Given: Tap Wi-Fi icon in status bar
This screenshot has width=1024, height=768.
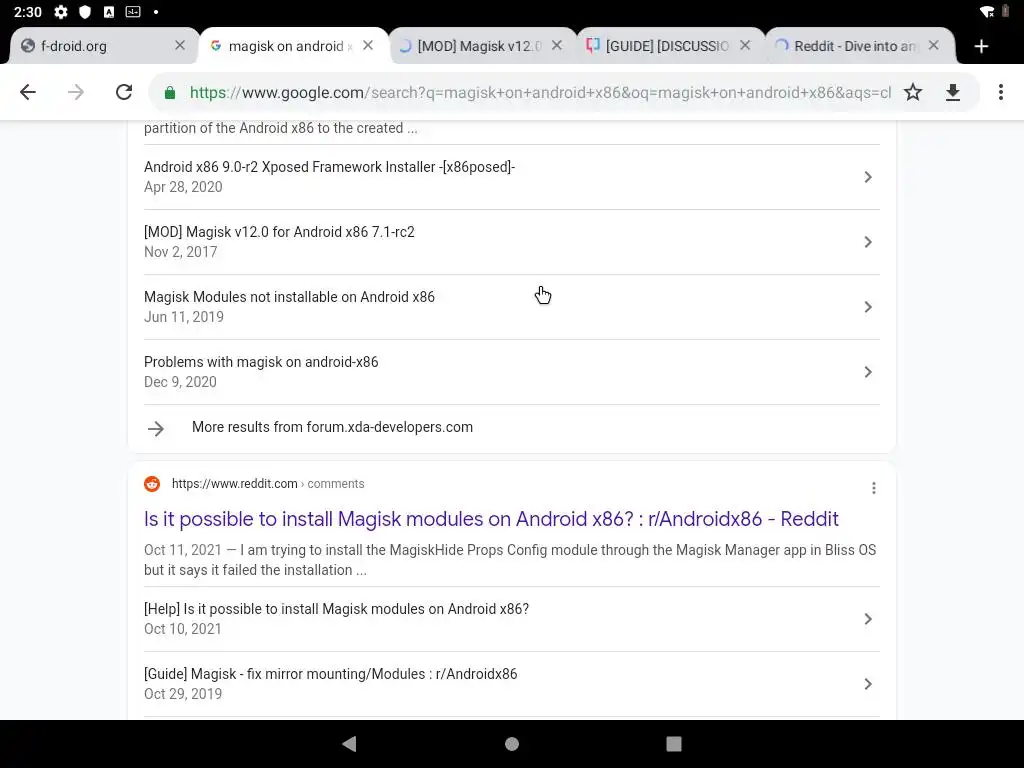Looking at the screenshot, I should coord(987,12).
